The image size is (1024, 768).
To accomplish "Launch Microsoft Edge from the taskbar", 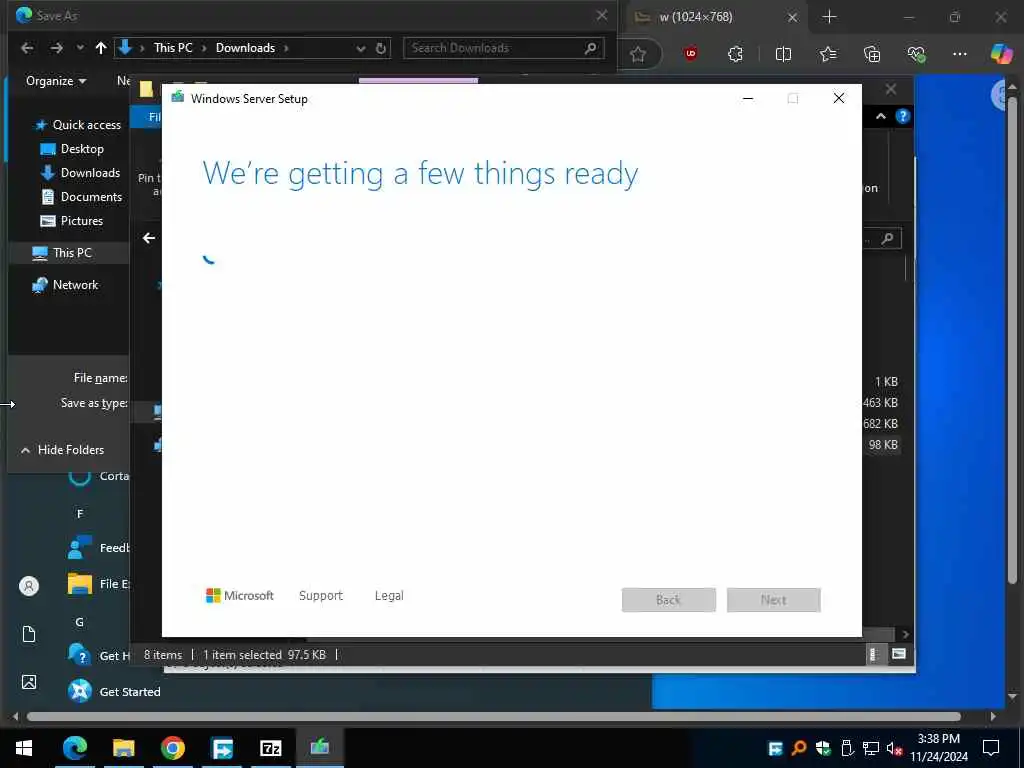I will [x=74, y=748].
